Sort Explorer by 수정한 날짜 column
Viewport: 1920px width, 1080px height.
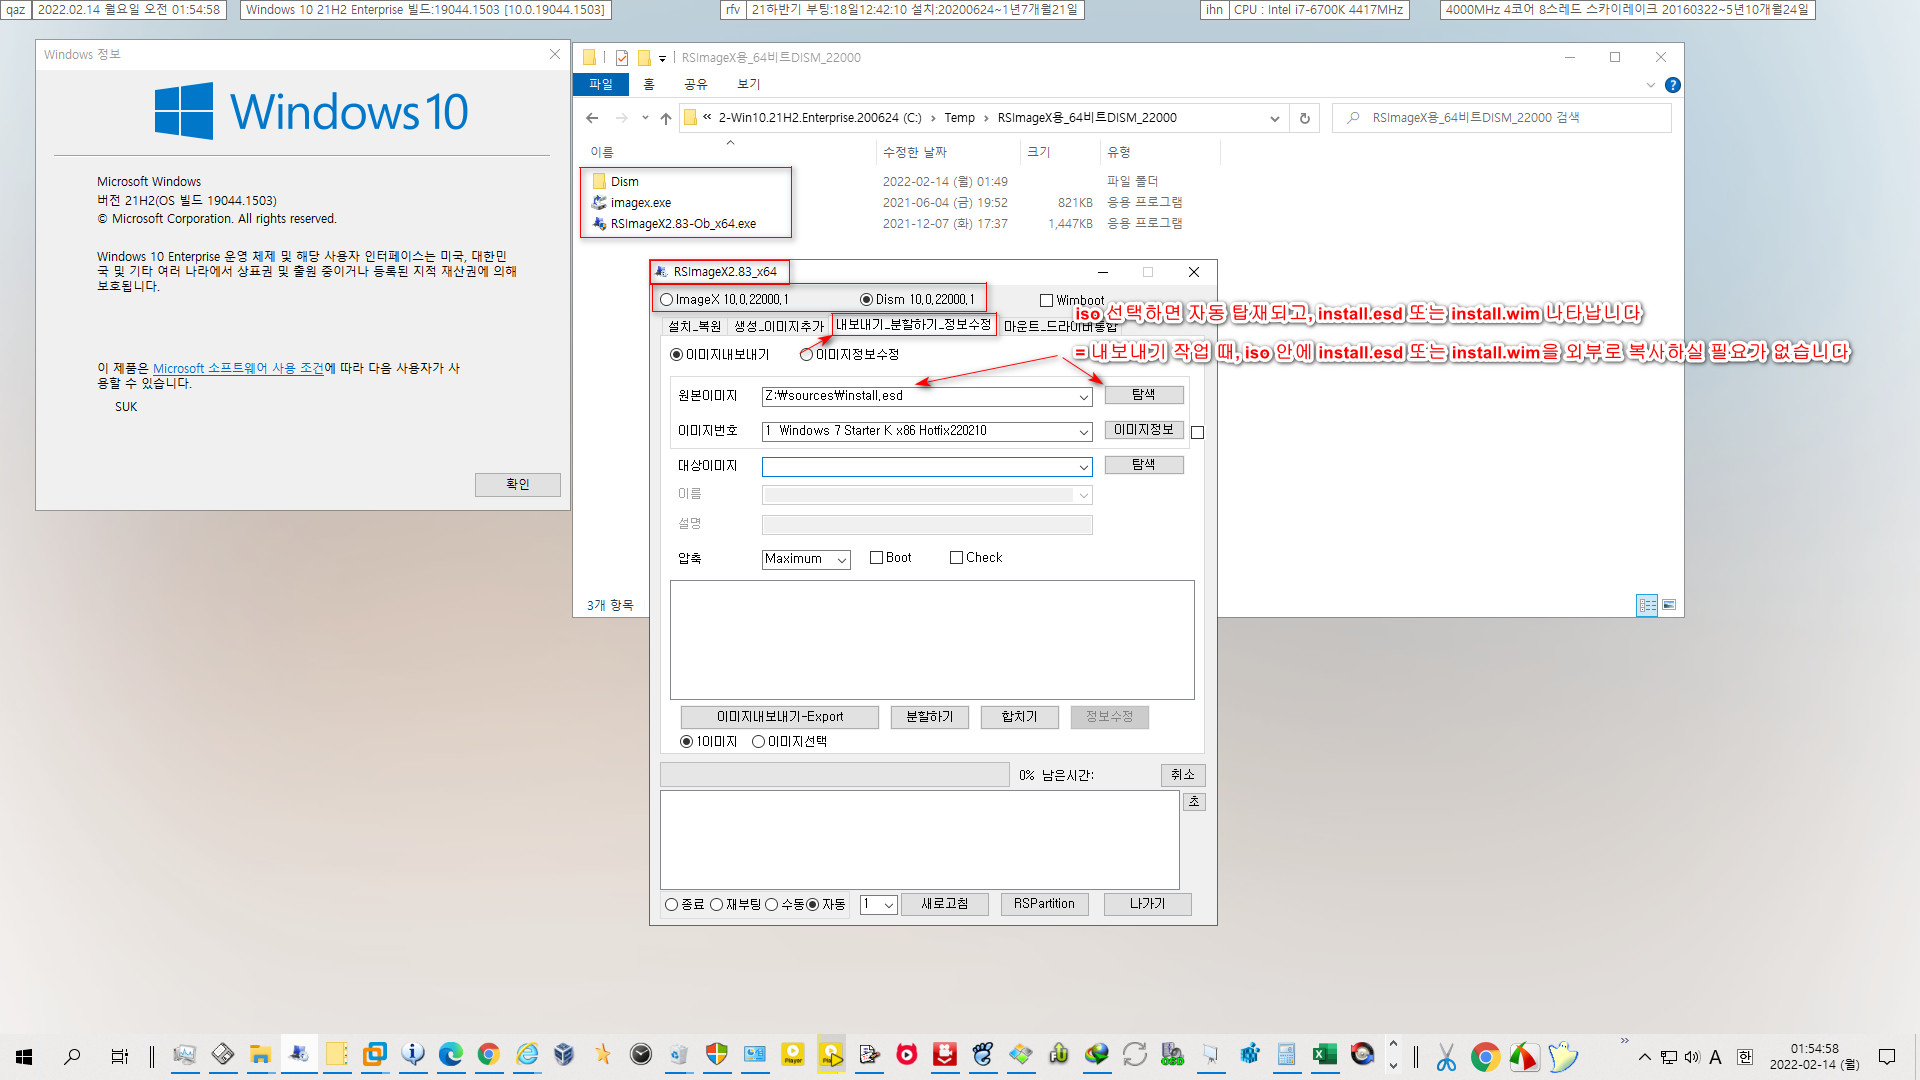[914, 152]
